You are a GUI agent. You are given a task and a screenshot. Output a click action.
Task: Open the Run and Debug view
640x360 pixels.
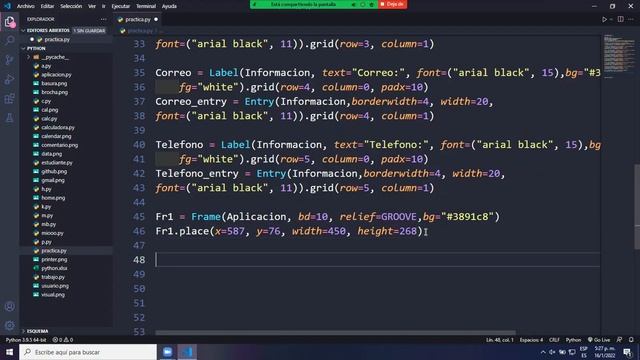(x=9, y=79)
